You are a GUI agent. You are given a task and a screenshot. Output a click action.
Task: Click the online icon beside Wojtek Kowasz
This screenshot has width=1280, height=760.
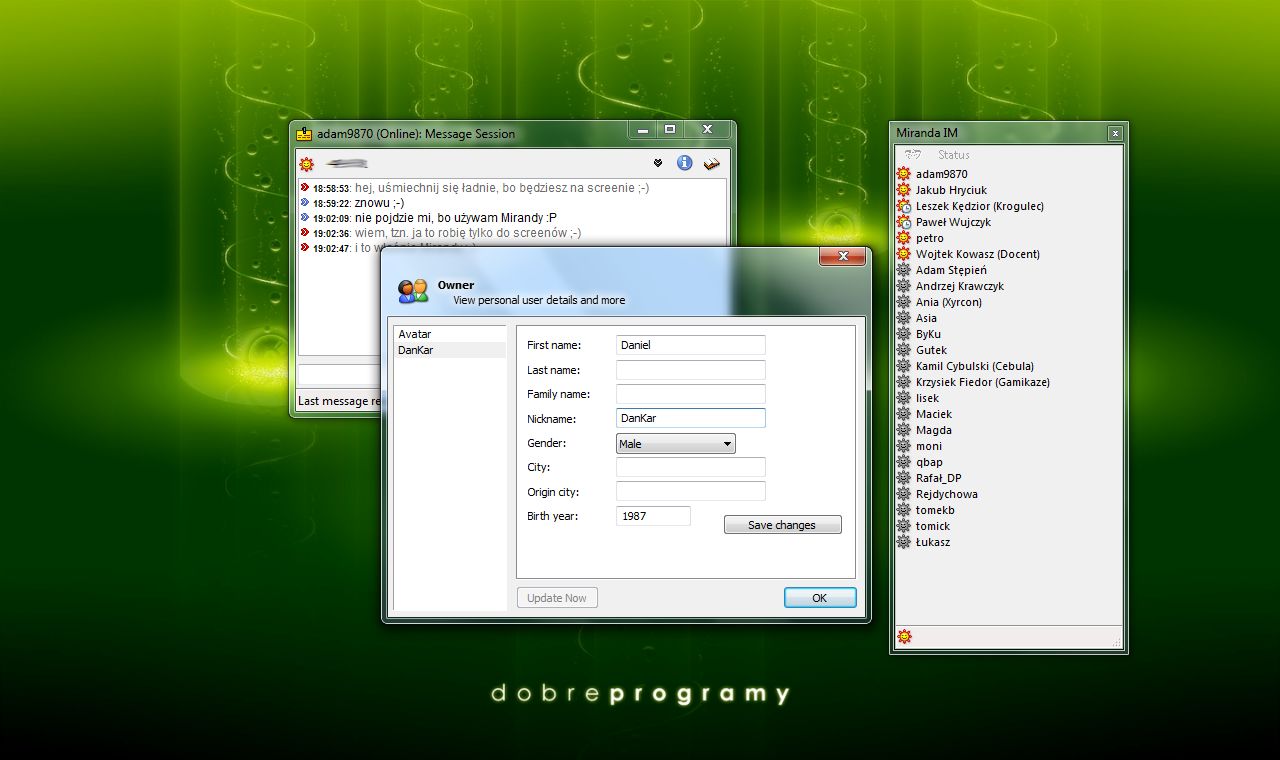[904, 254]
